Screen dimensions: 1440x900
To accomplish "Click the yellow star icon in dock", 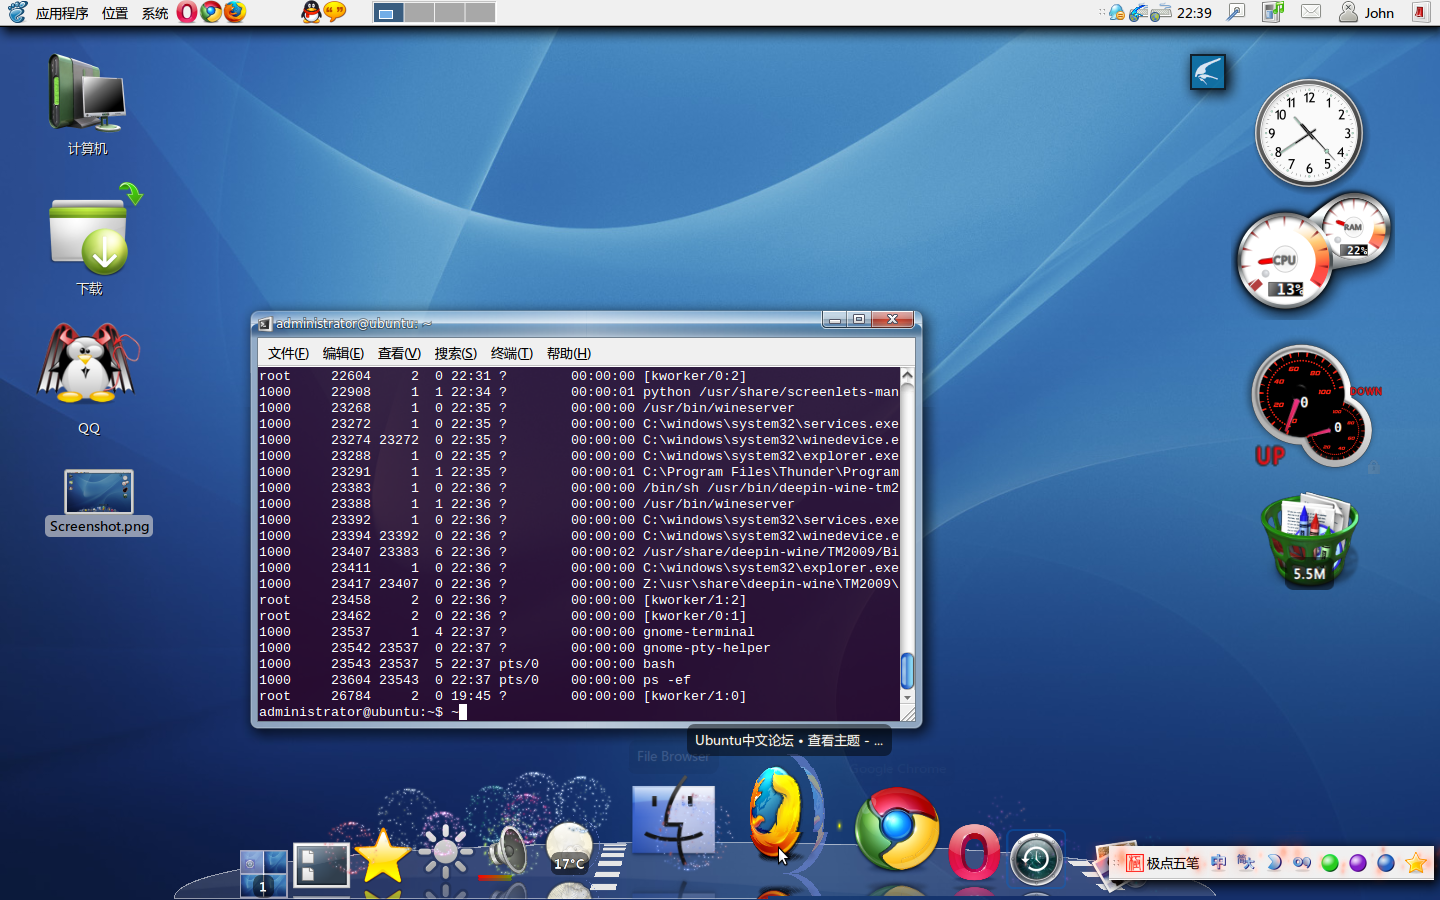I will click(x=382, y=857).
